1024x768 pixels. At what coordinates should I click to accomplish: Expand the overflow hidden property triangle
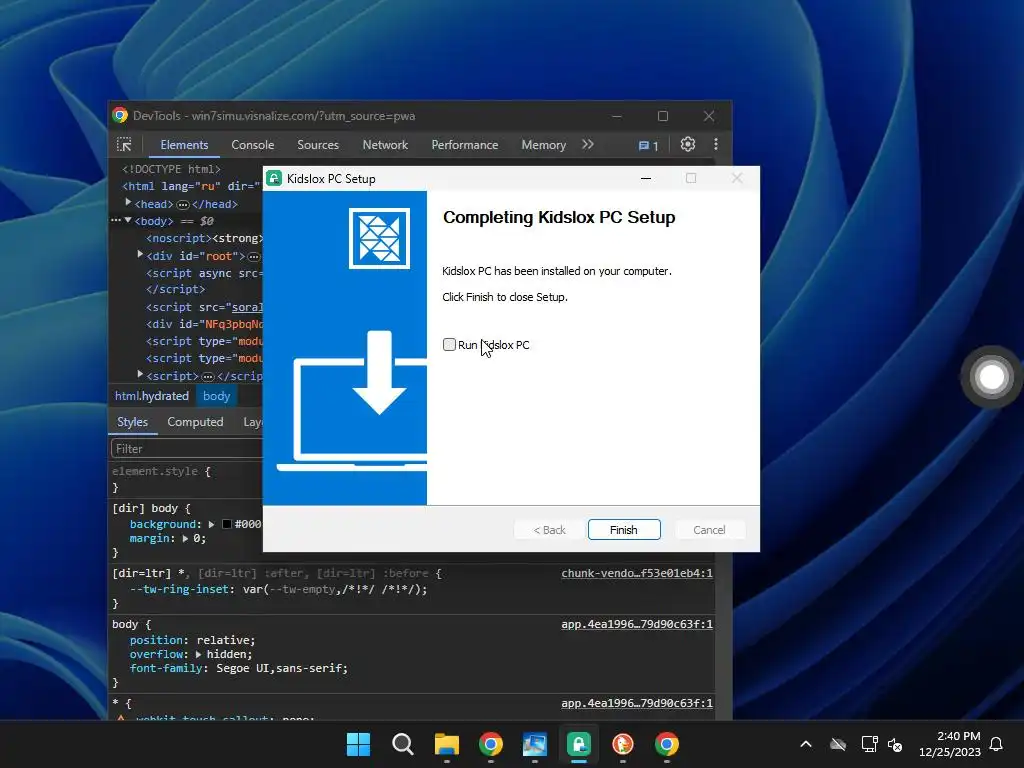pyautogui.click(x=199, y=654)
